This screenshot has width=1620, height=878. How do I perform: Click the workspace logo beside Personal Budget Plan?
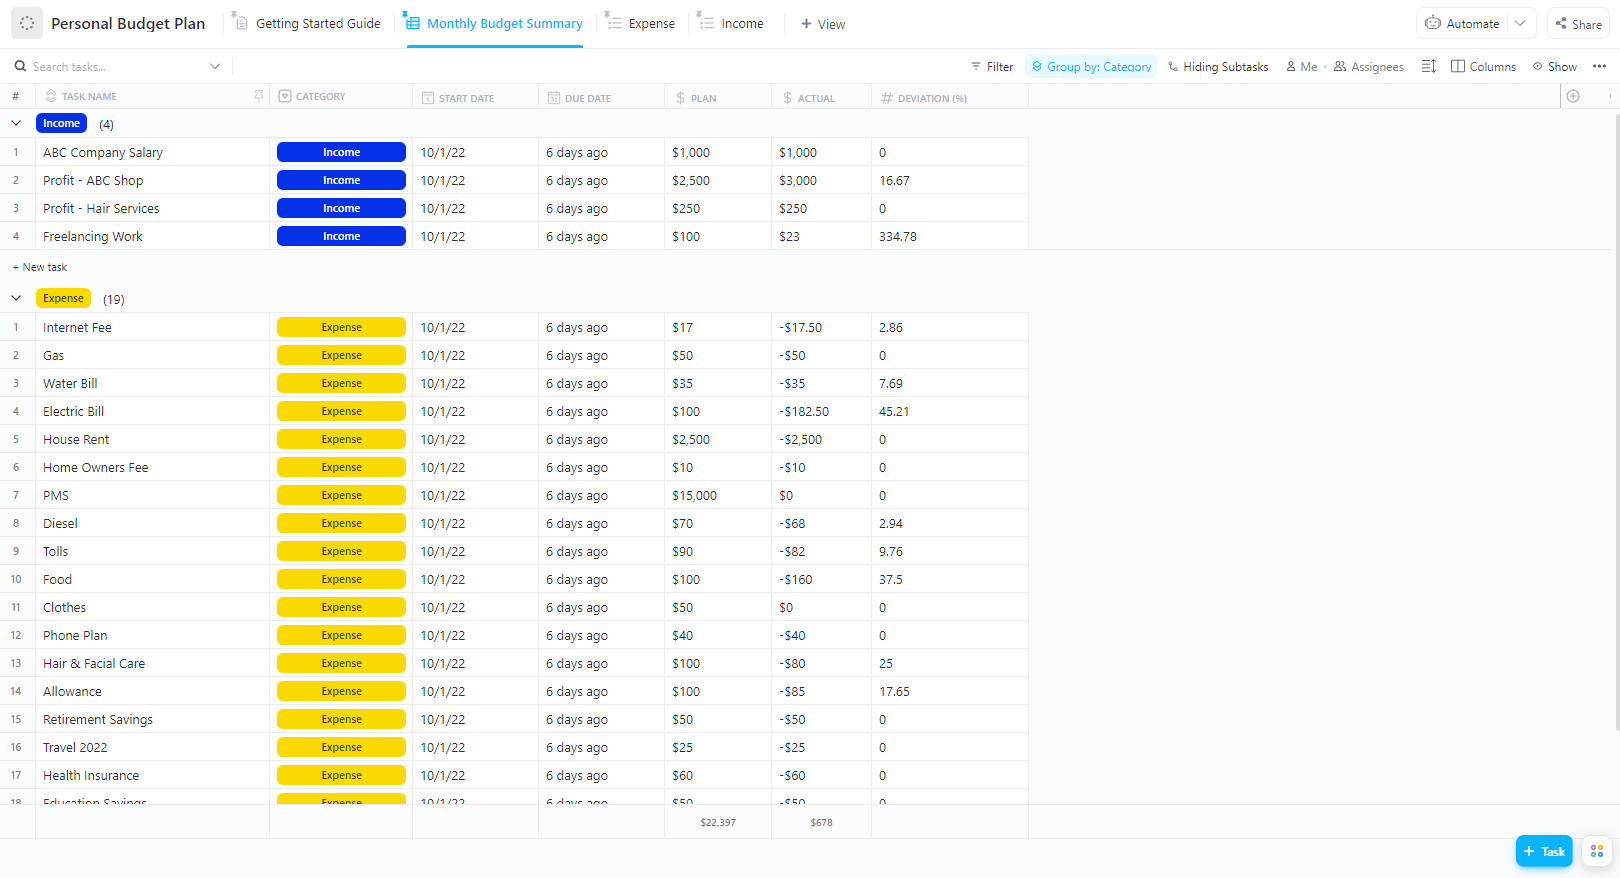coord(27,23)
